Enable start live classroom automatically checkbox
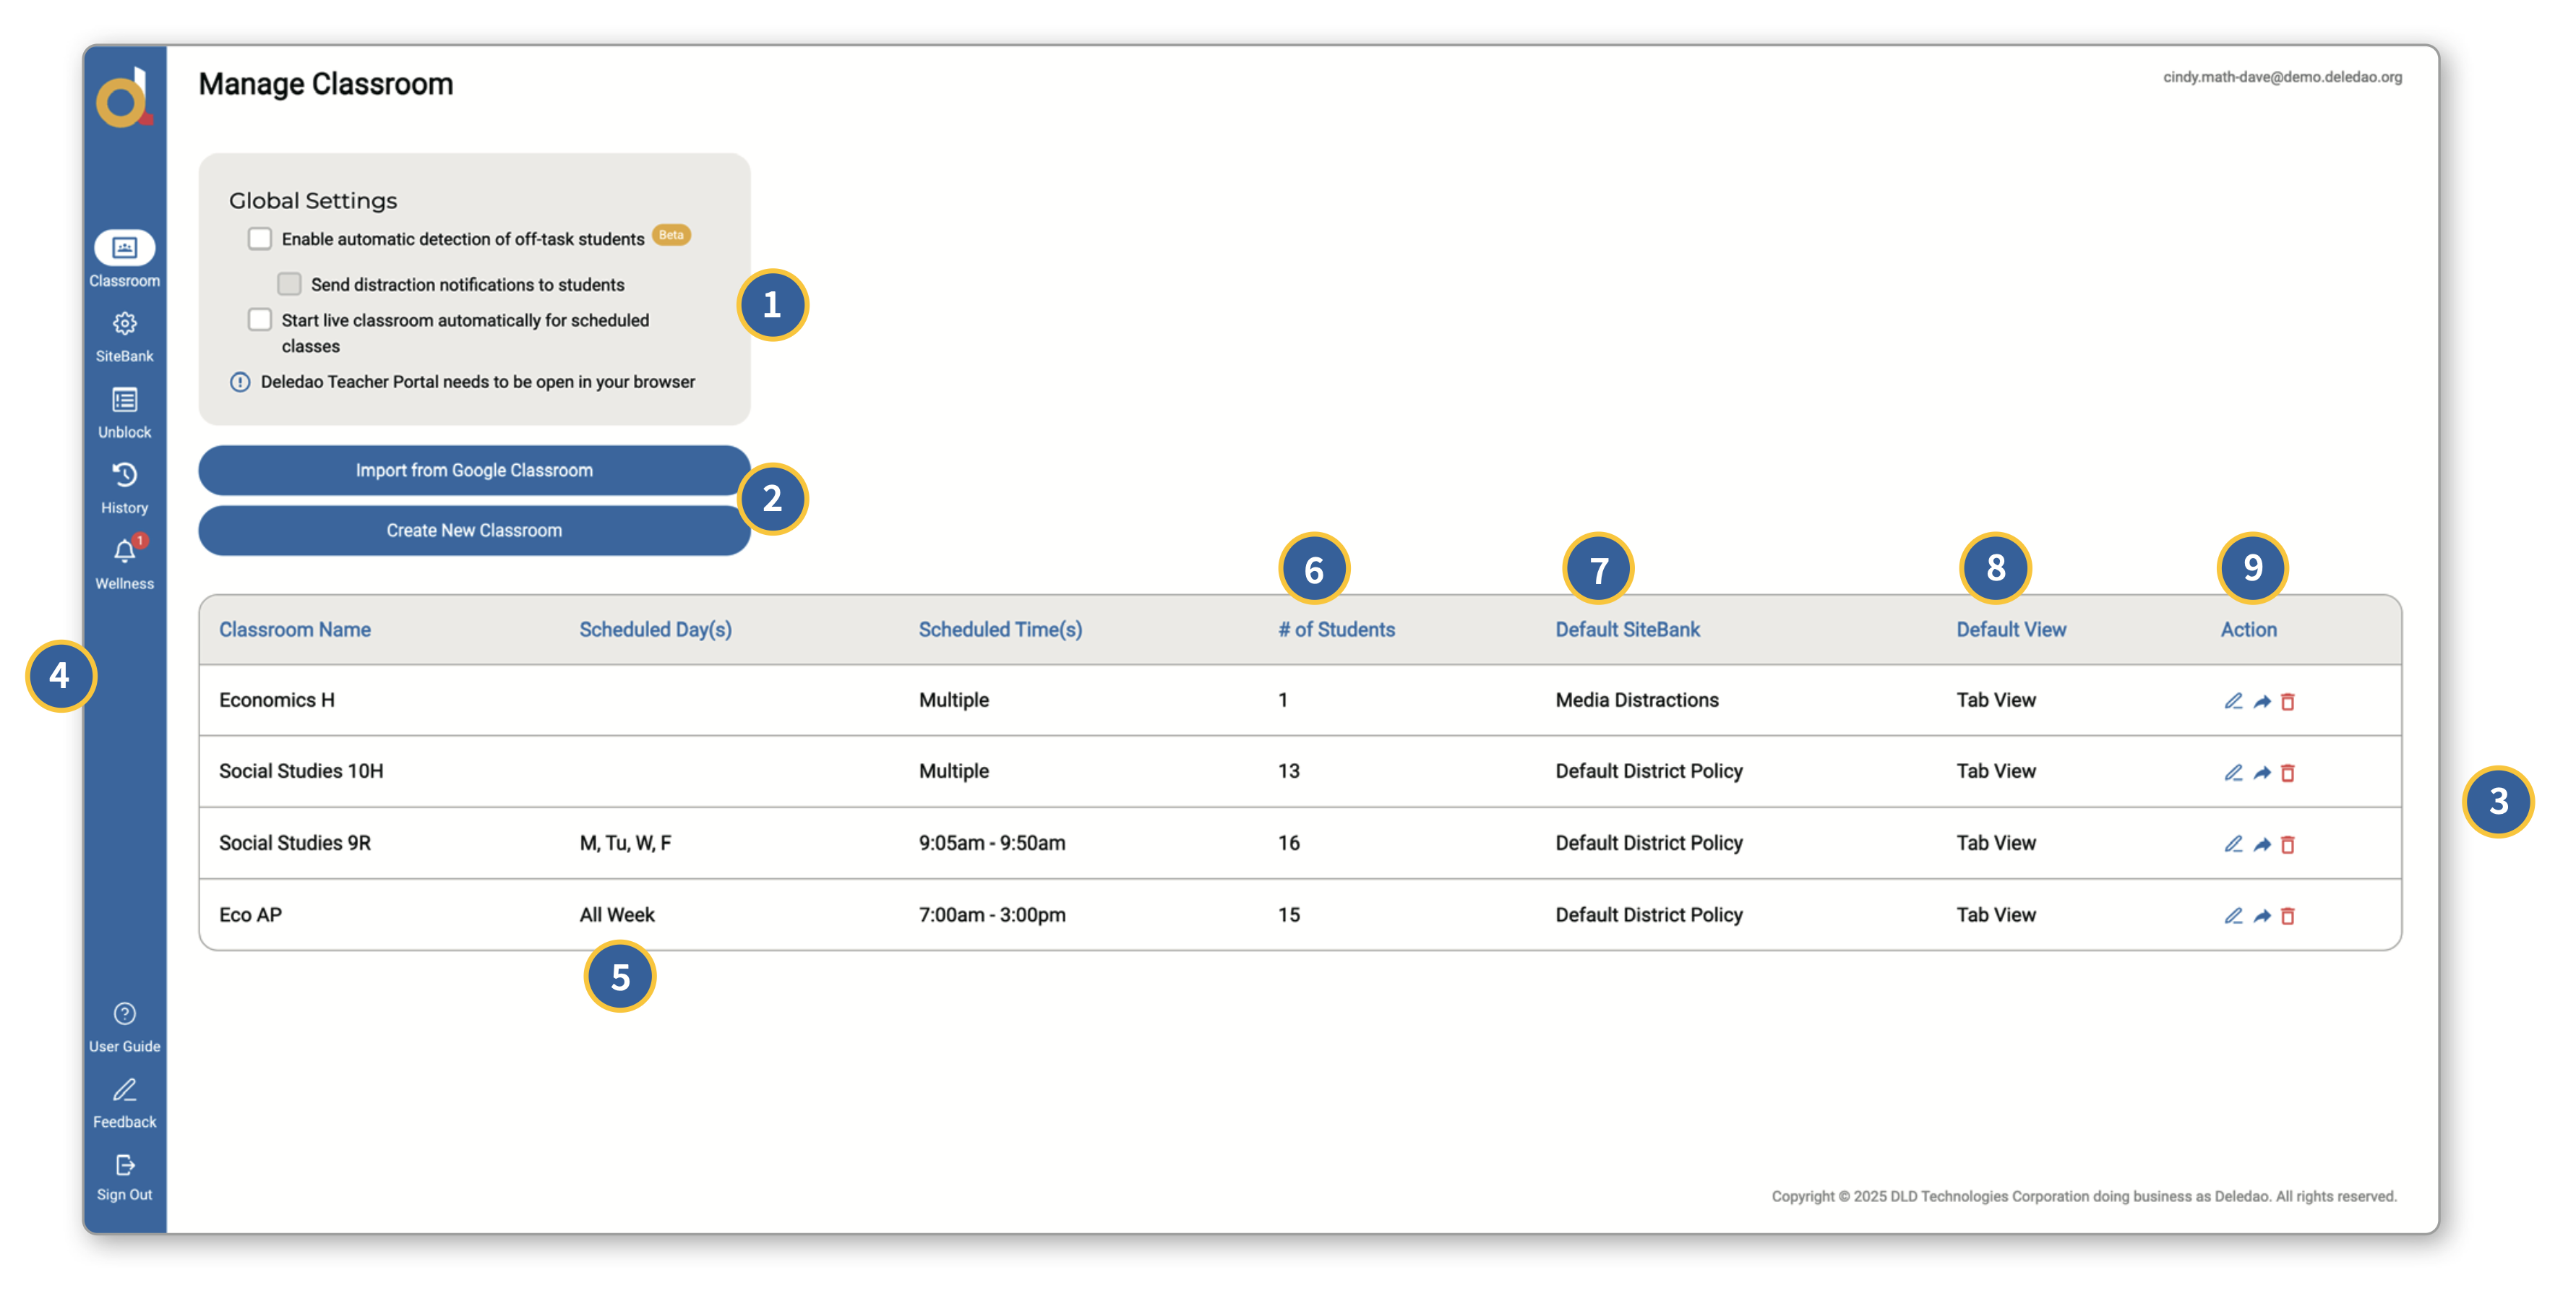The height and width of the screenshot is (1304, 2576). click(x=260, y=320)
